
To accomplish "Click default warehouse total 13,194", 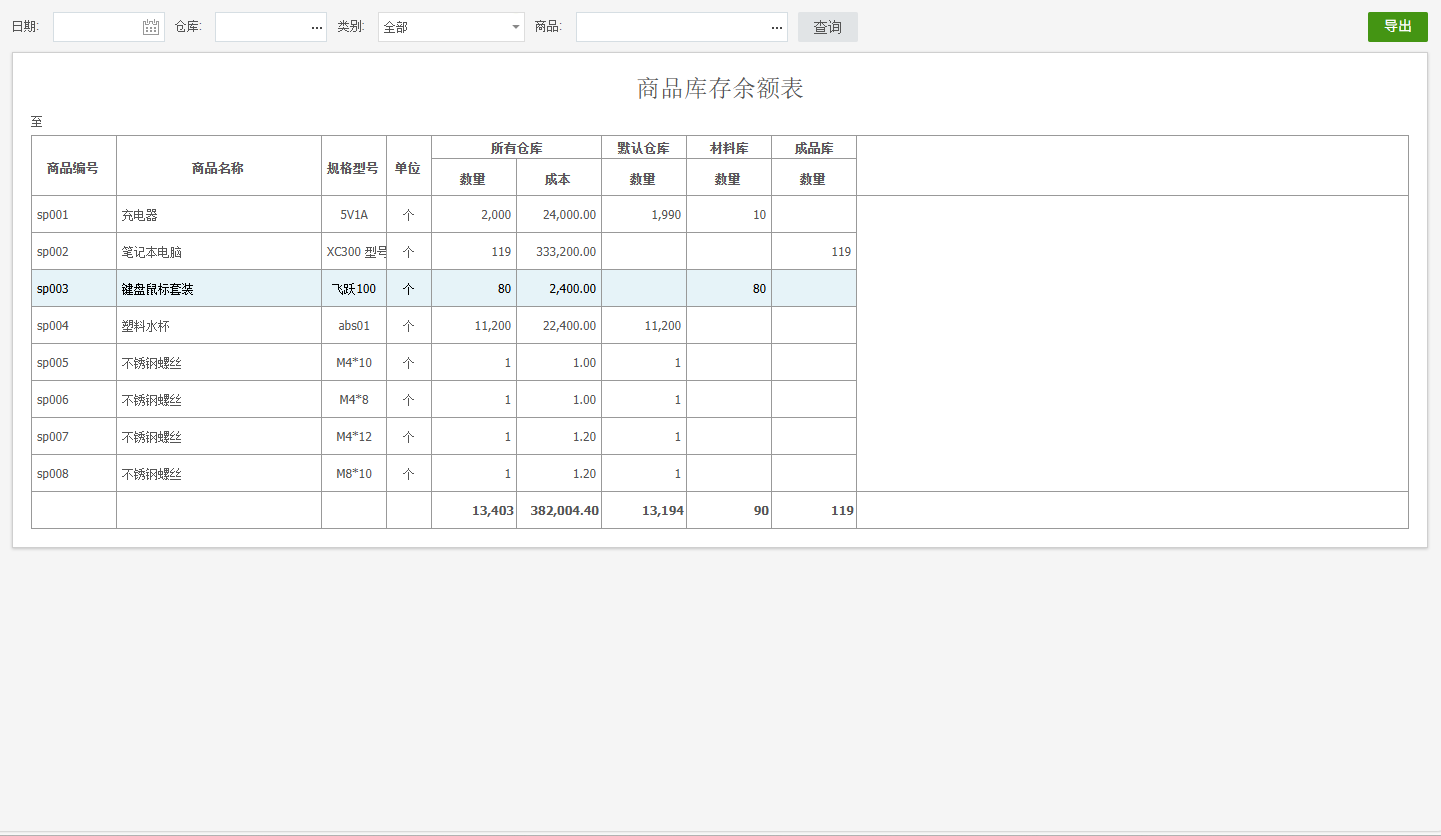I will [x=663, y=510].
